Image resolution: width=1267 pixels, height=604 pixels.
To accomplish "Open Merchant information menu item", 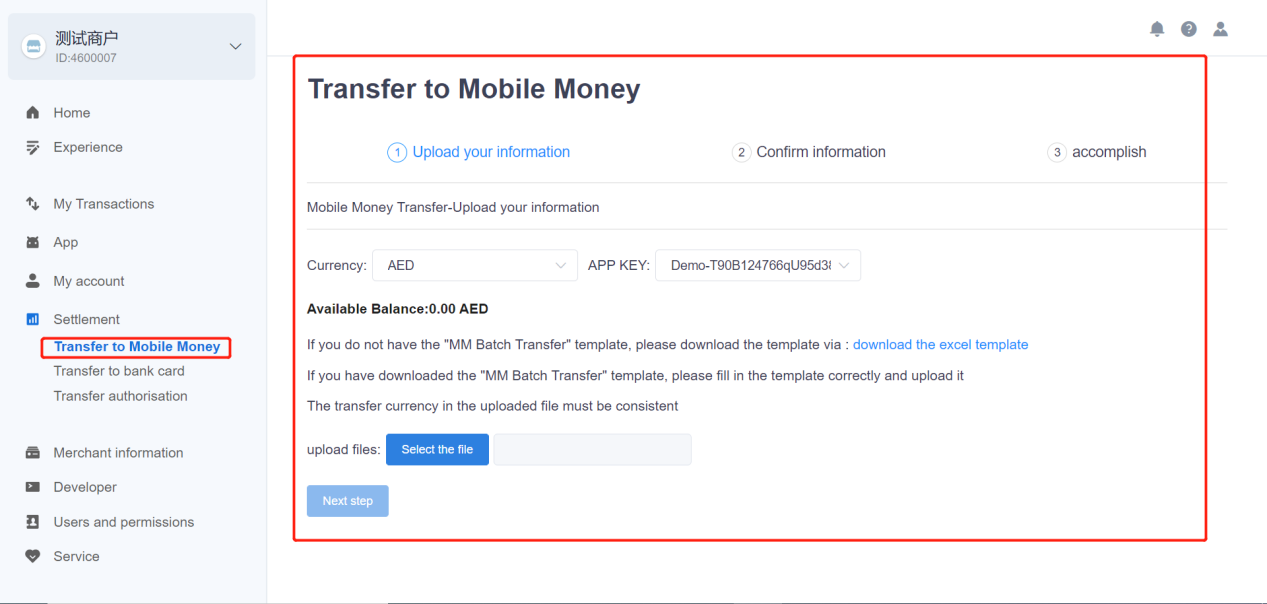I will coord(118,453).
